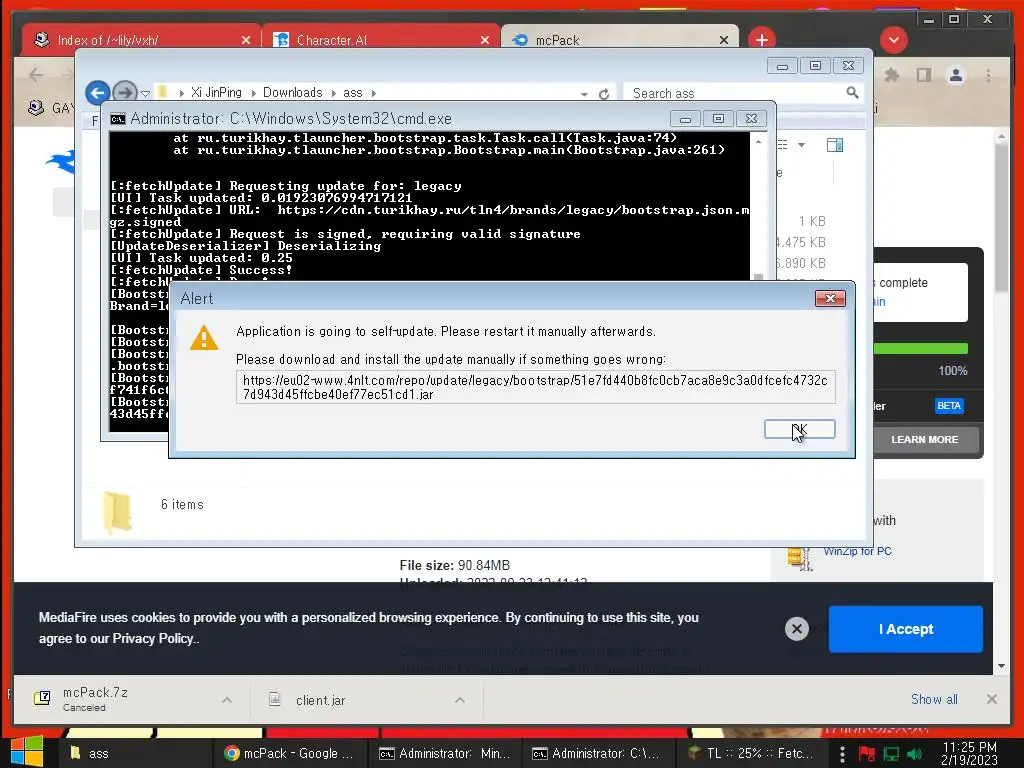Show hidden system tray icons
Image resolution: width=1024 pixels, height=768 pixels.
point(842,754)
